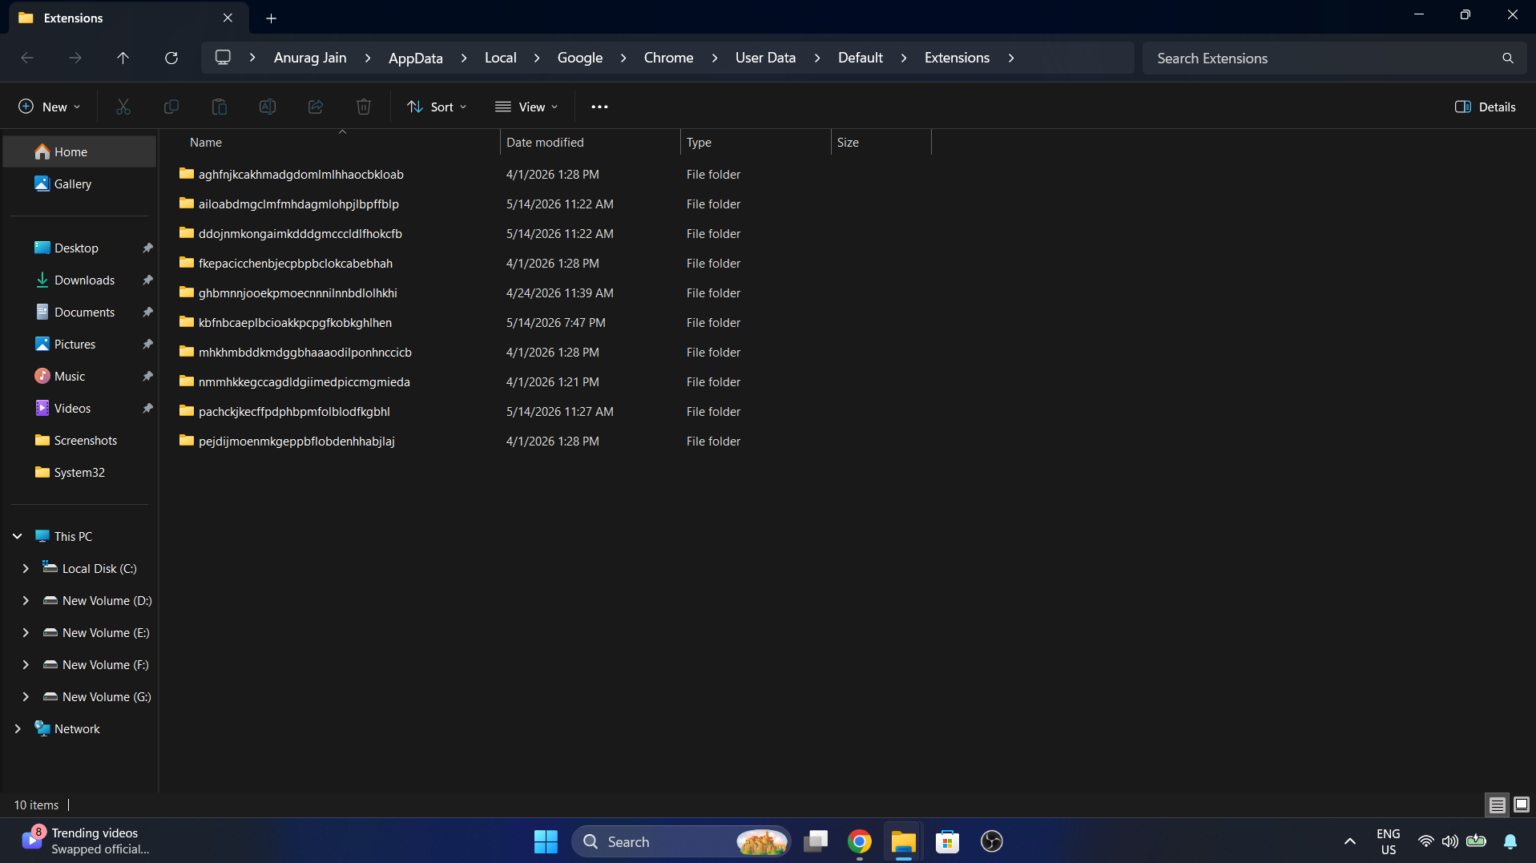The image size is (1536, 863).
Task: Click the Paste toolbar icon
Action: coord(219,107)
